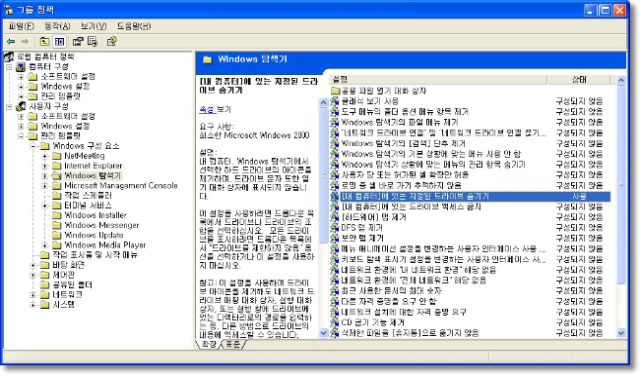Viewport: 640px width, 375px height.
Task: Click the Back arrow toolbar icon
Action: coord(11,41)
